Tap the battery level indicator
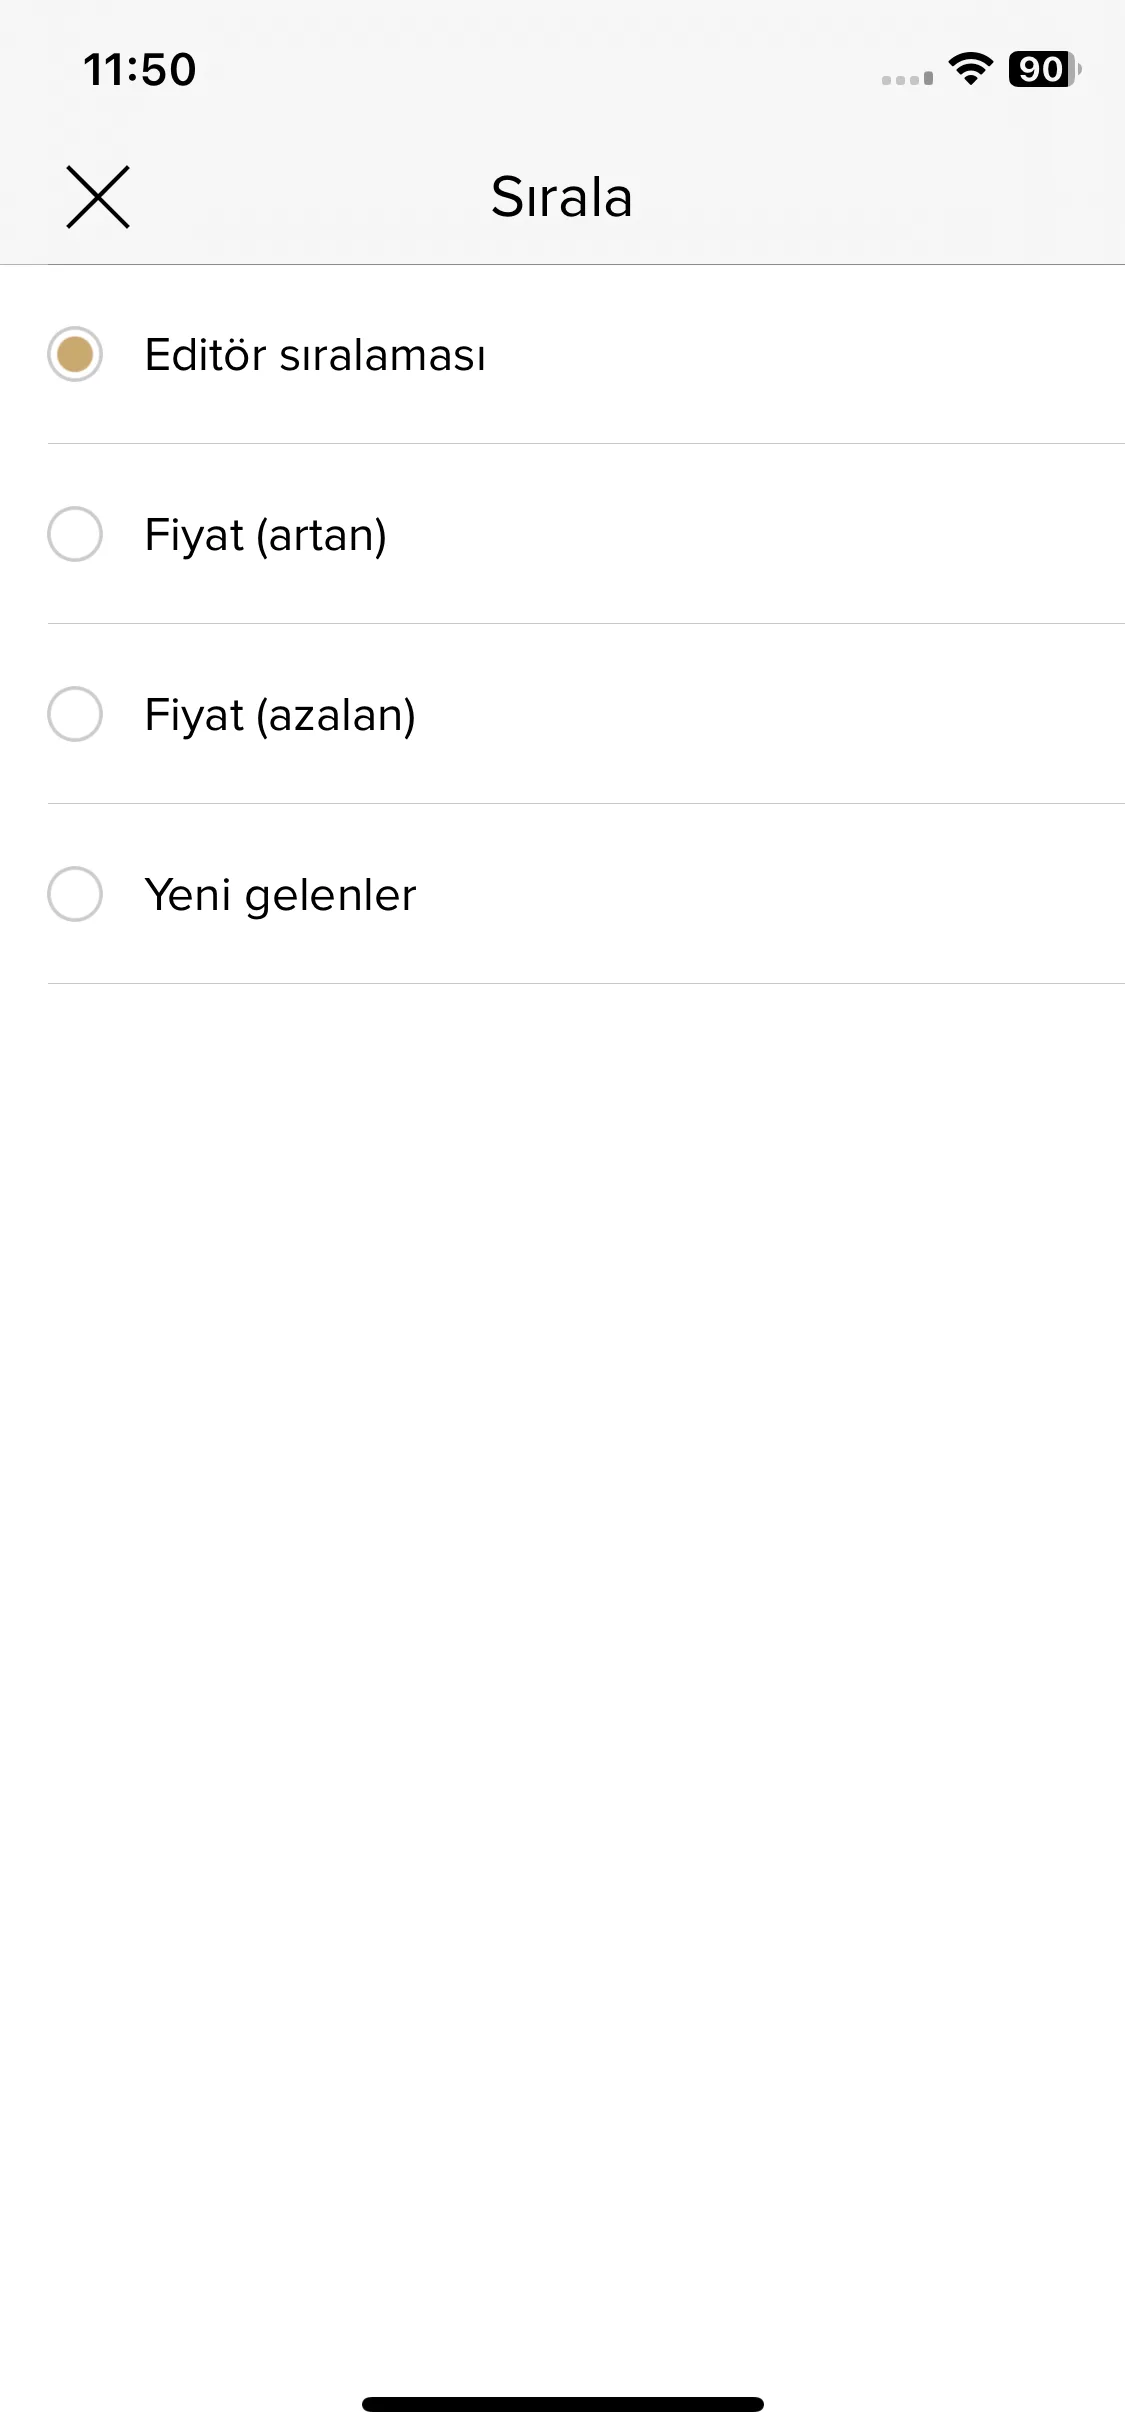The image size is (1125, 2436). point(1045,69)
